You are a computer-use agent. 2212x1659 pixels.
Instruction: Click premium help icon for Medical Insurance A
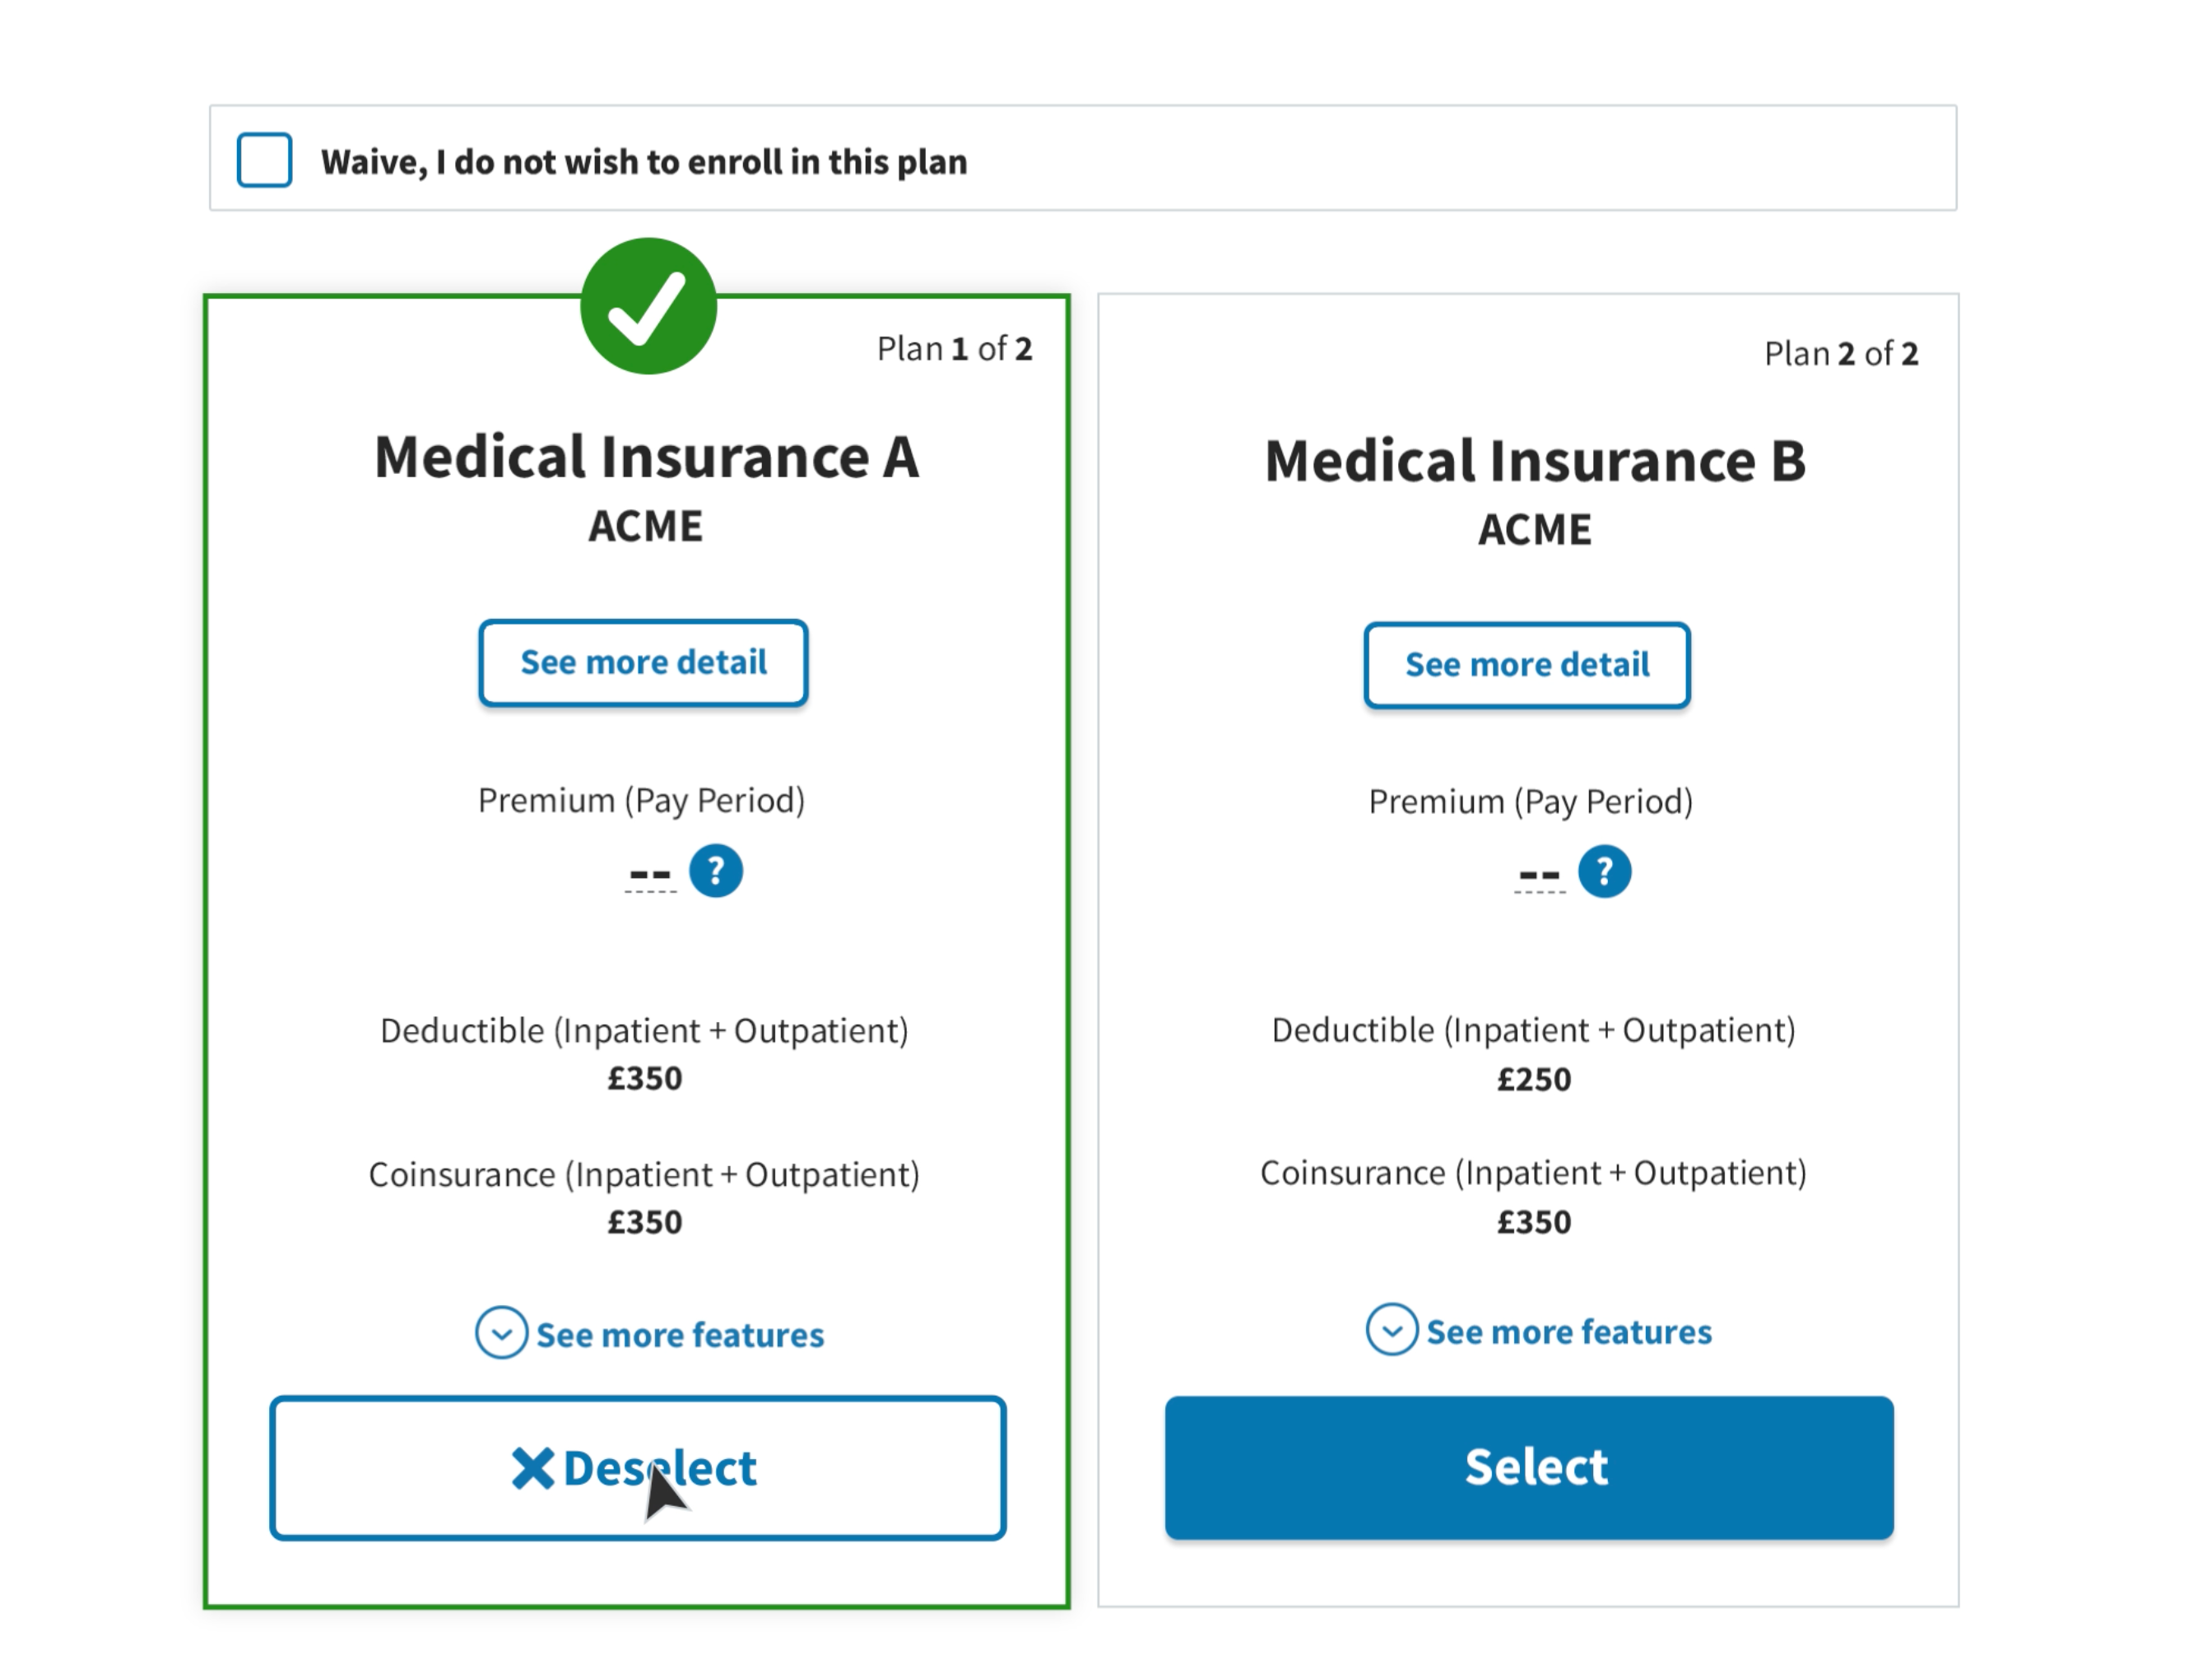coord(716,871)
